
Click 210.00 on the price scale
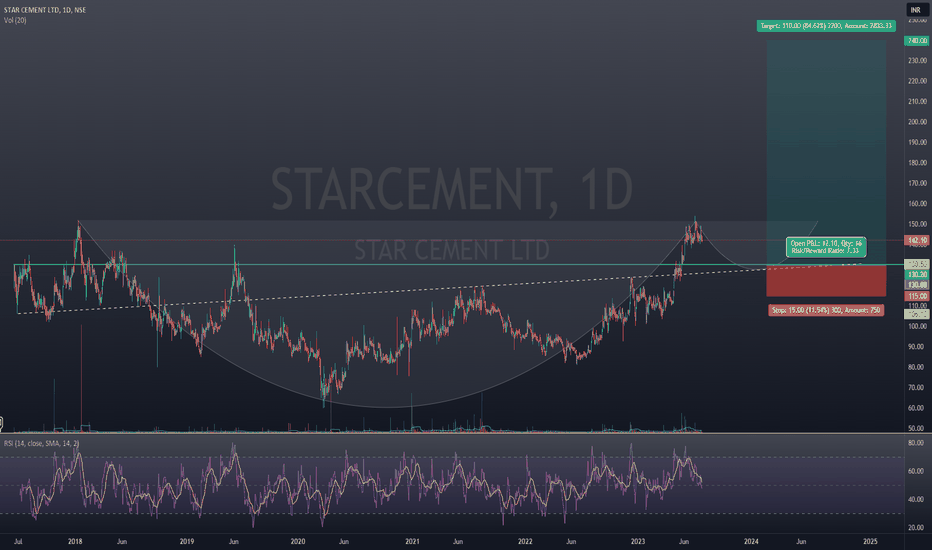(917, 102)
